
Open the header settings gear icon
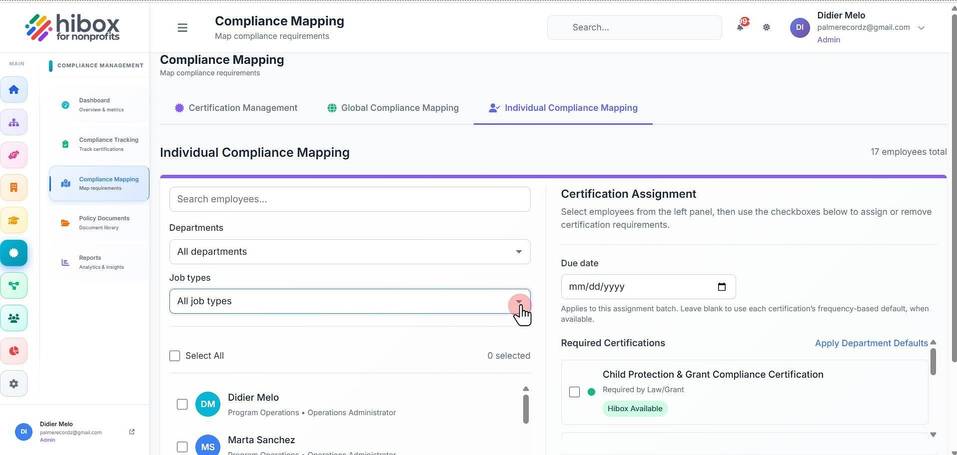(767, 27)
